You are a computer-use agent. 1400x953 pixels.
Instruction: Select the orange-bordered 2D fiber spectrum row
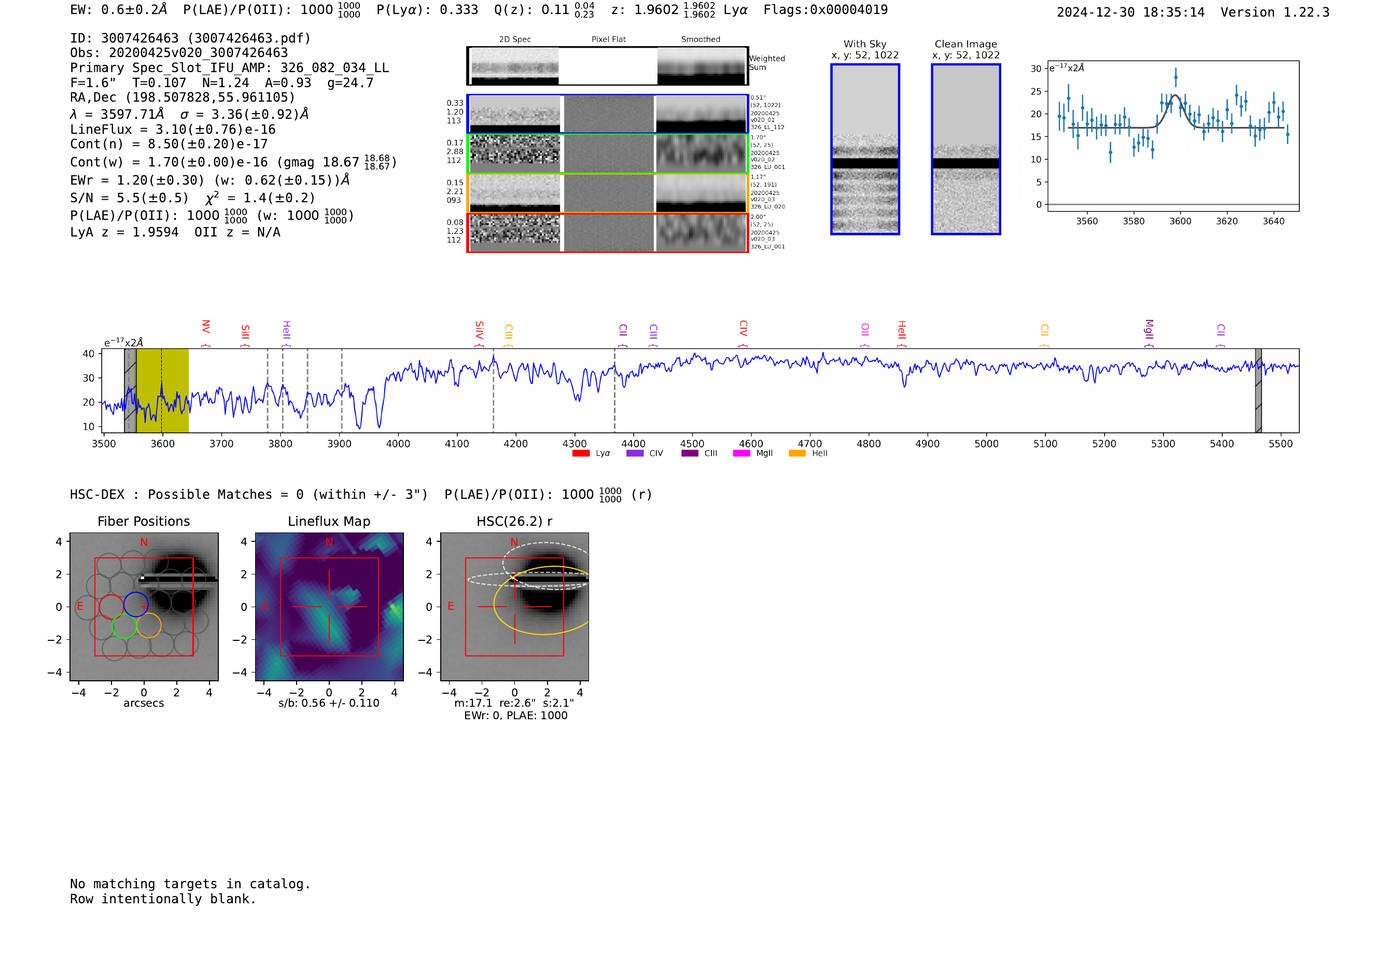coord(608,193)
